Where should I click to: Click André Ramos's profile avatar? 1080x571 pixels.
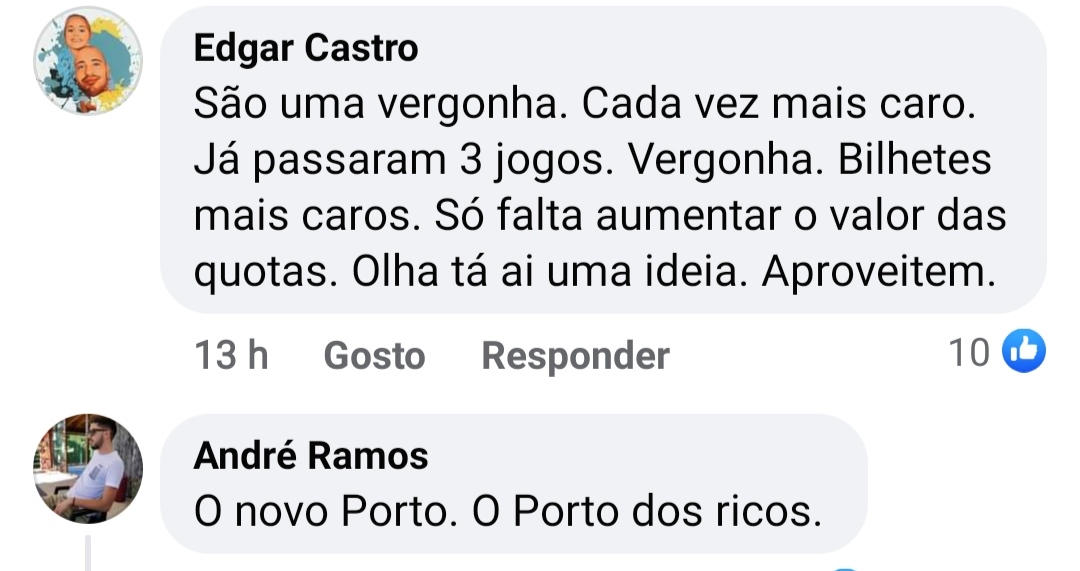(x=88, y=468)
